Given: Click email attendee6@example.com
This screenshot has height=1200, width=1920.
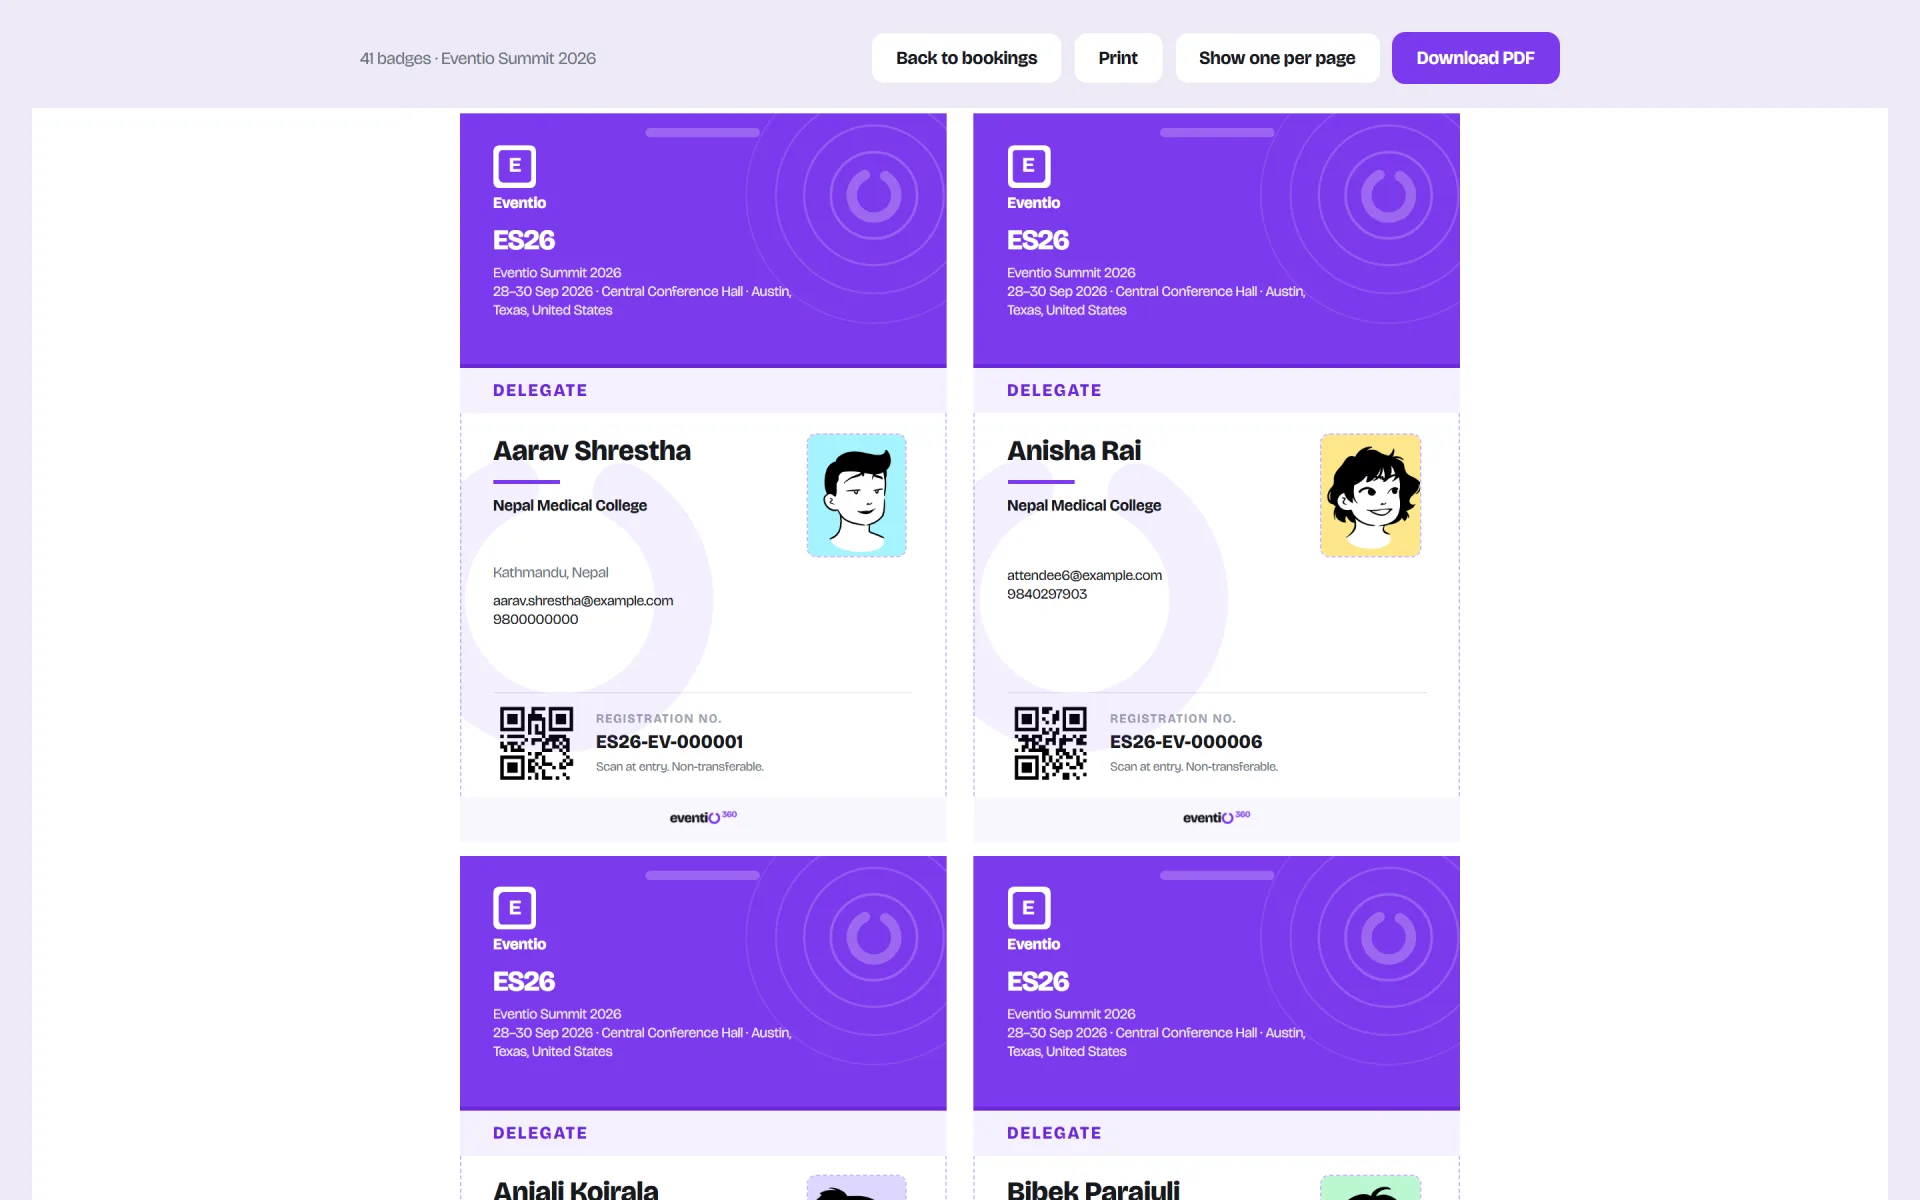Looking at the screenshot, I should 1084,575.
